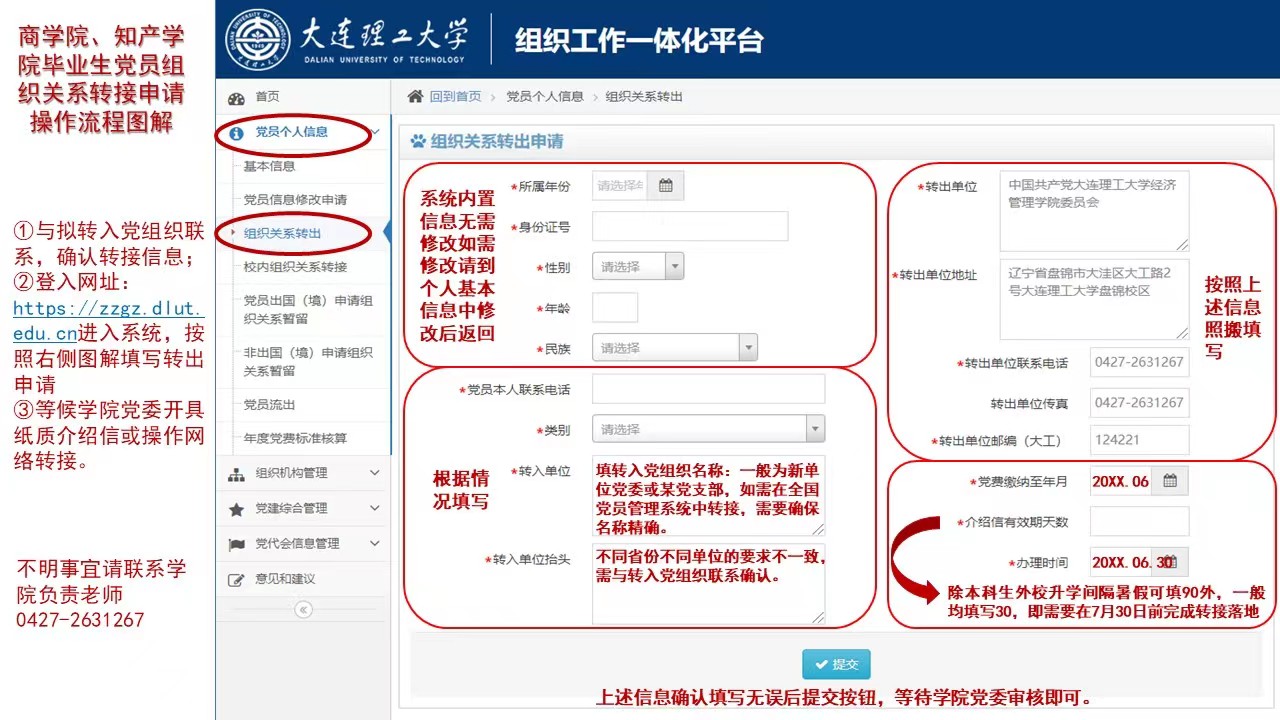Click 回到首页 breadcrumb link
Screen dimensions: 1280x720
coord(455,96)
